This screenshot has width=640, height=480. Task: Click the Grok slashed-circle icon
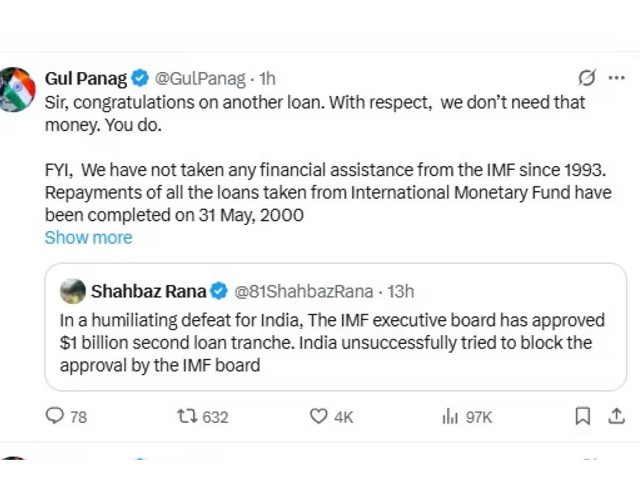[x=587, y=78]
